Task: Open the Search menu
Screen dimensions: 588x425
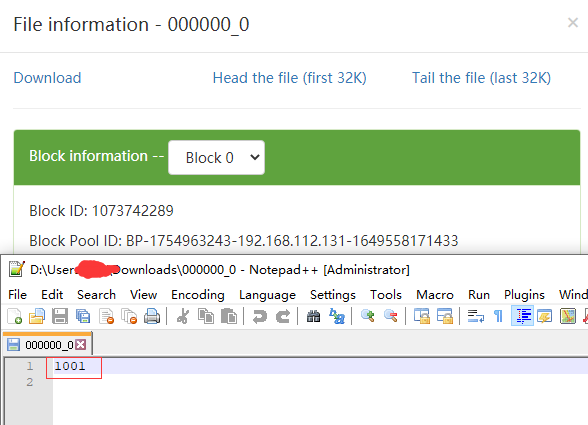Action: pyautogui.click(x=96, y=294)
